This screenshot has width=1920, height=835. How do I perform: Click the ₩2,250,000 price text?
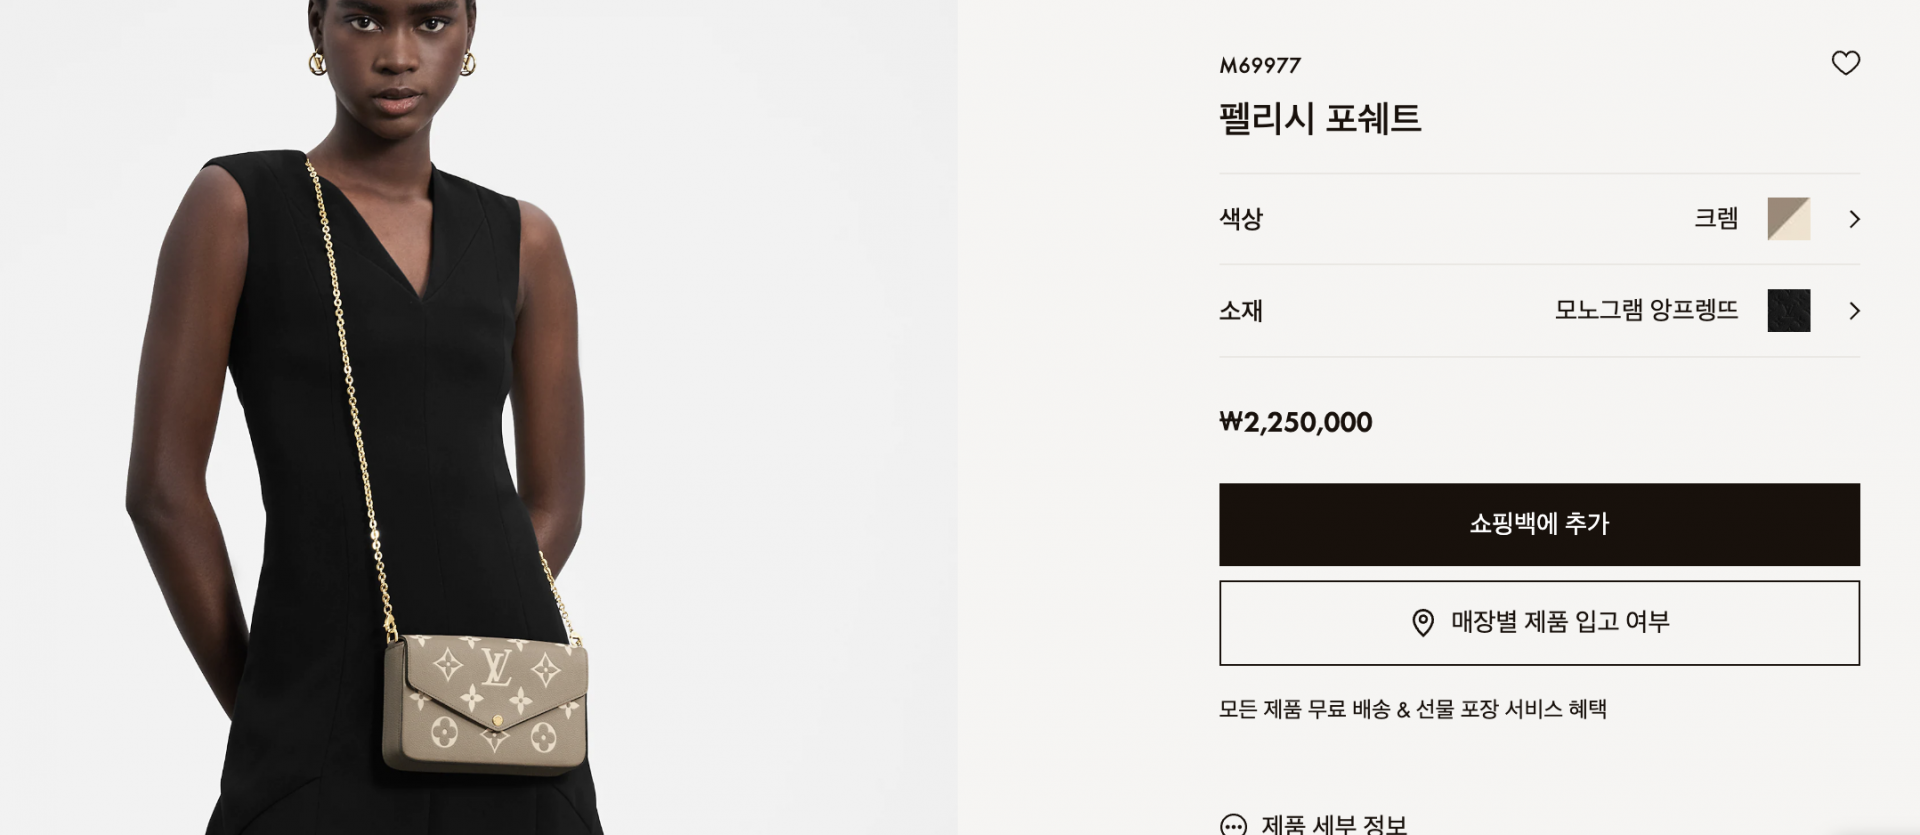coord(1296,422)
